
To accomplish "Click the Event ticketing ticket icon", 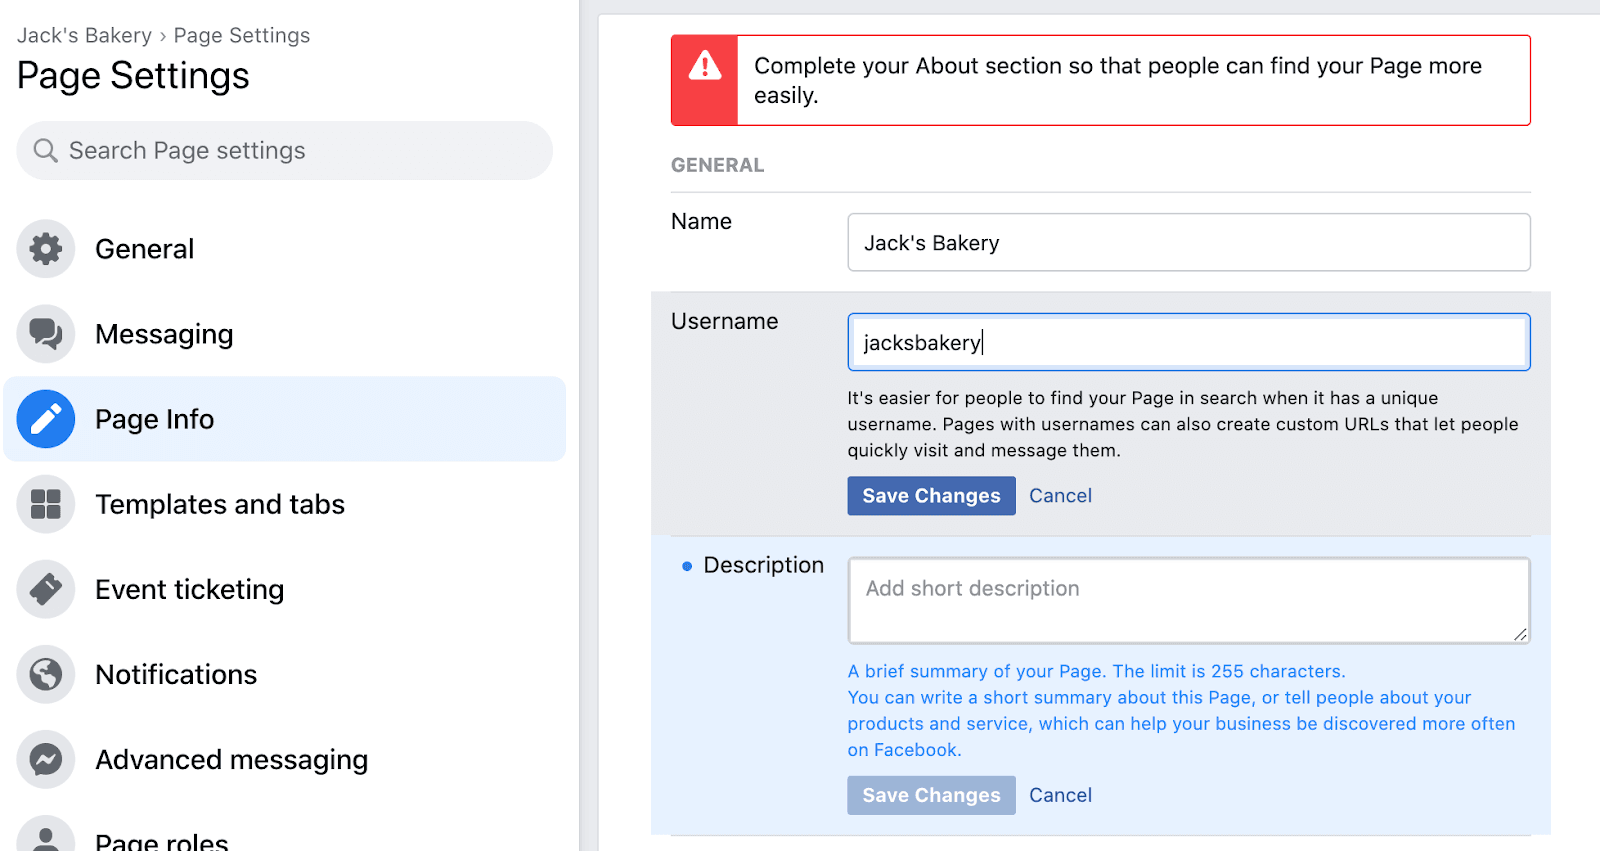I will (x=46, y=589).
